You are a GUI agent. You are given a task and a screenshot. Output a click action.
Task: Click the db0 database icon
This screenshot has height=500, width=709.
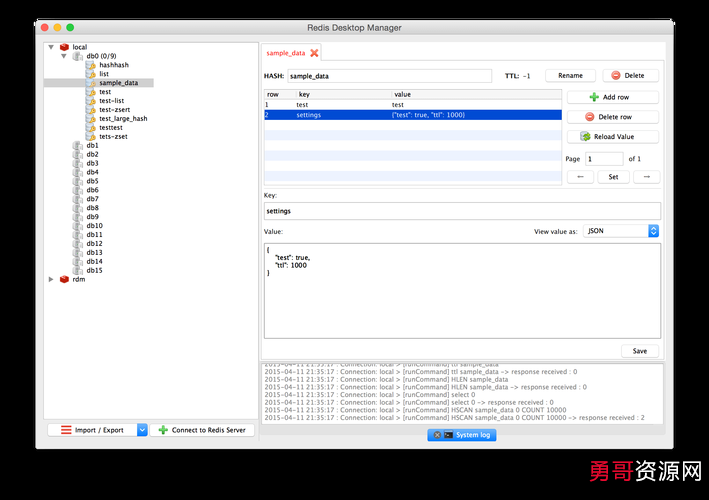pyautogui.click(x=77, y=56)
